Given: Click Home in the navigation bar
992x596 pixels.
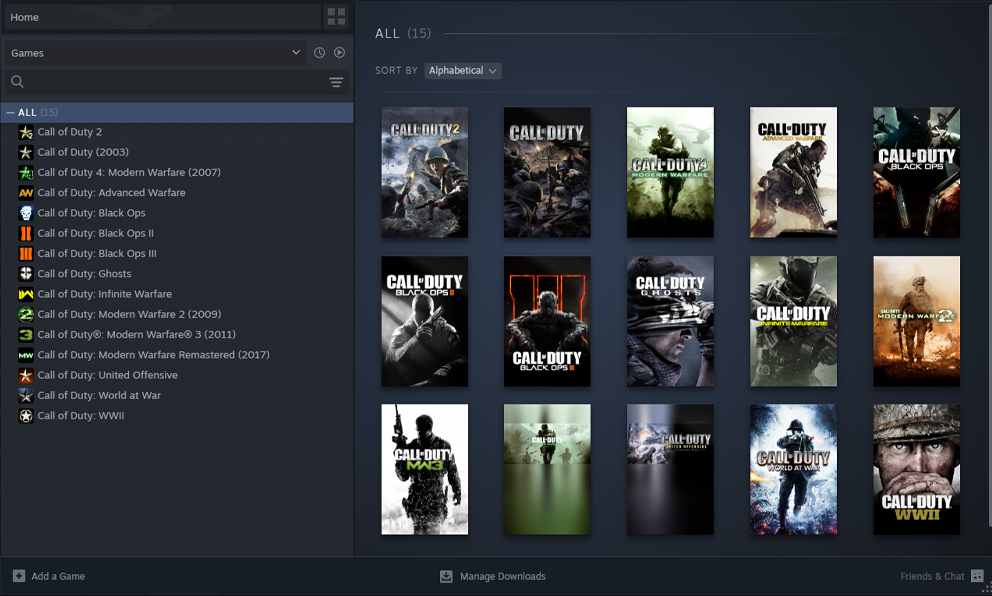Looking at the screenshot, I should 25,16.
